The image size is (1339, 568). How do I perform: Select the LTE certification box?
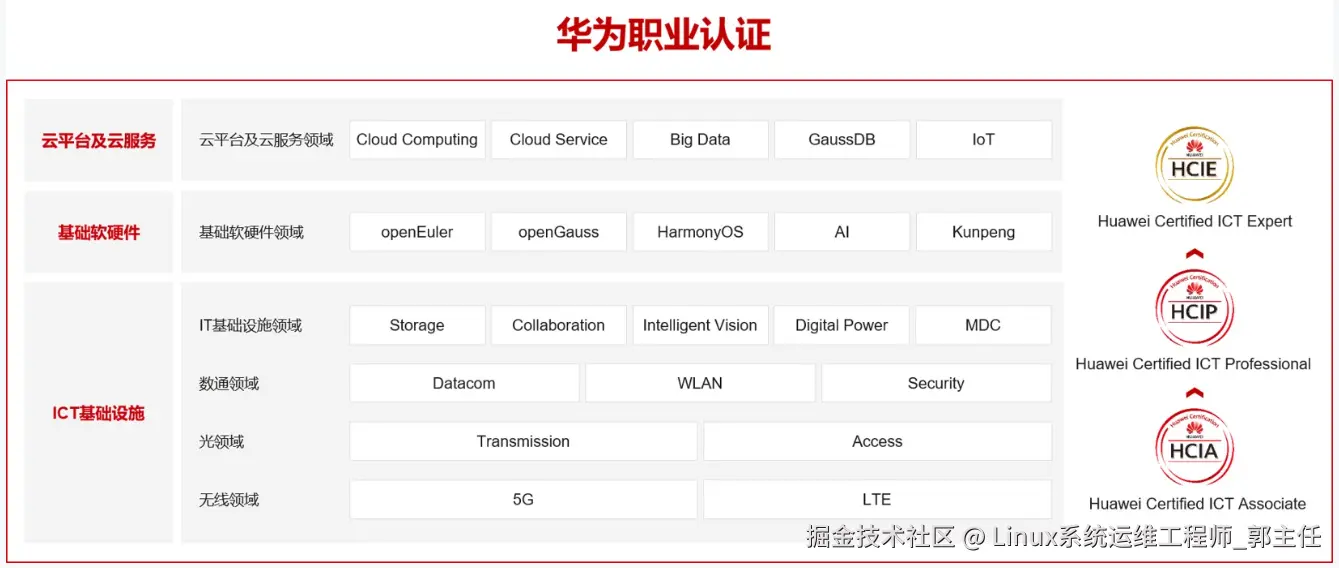pos(878,499)
